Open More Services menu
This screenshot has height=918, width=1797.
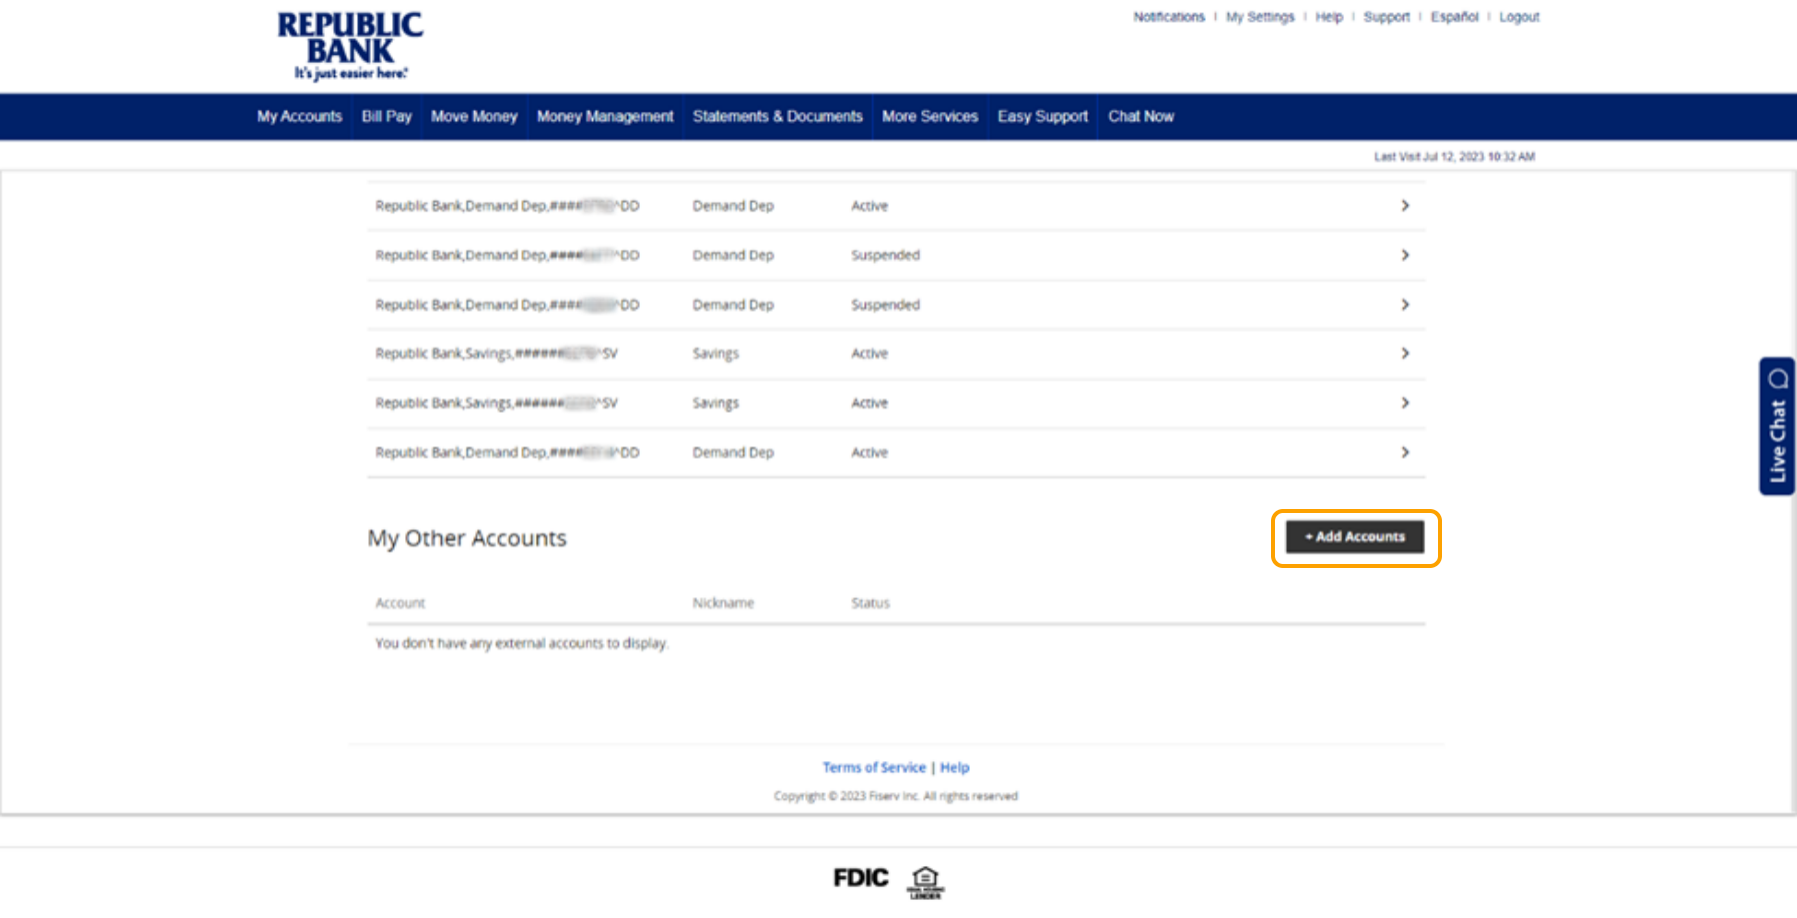tap(930, 116)
